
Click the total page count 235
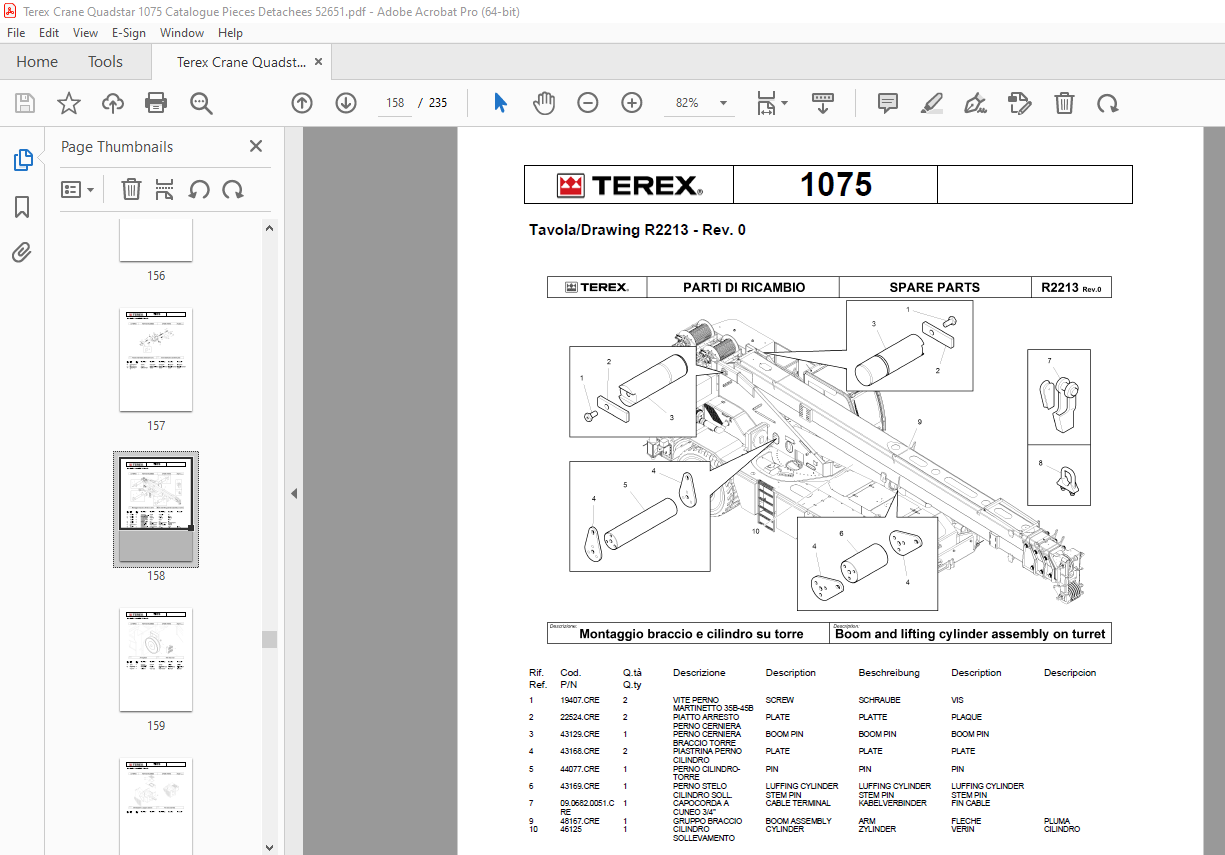click(x=438, y=103)
